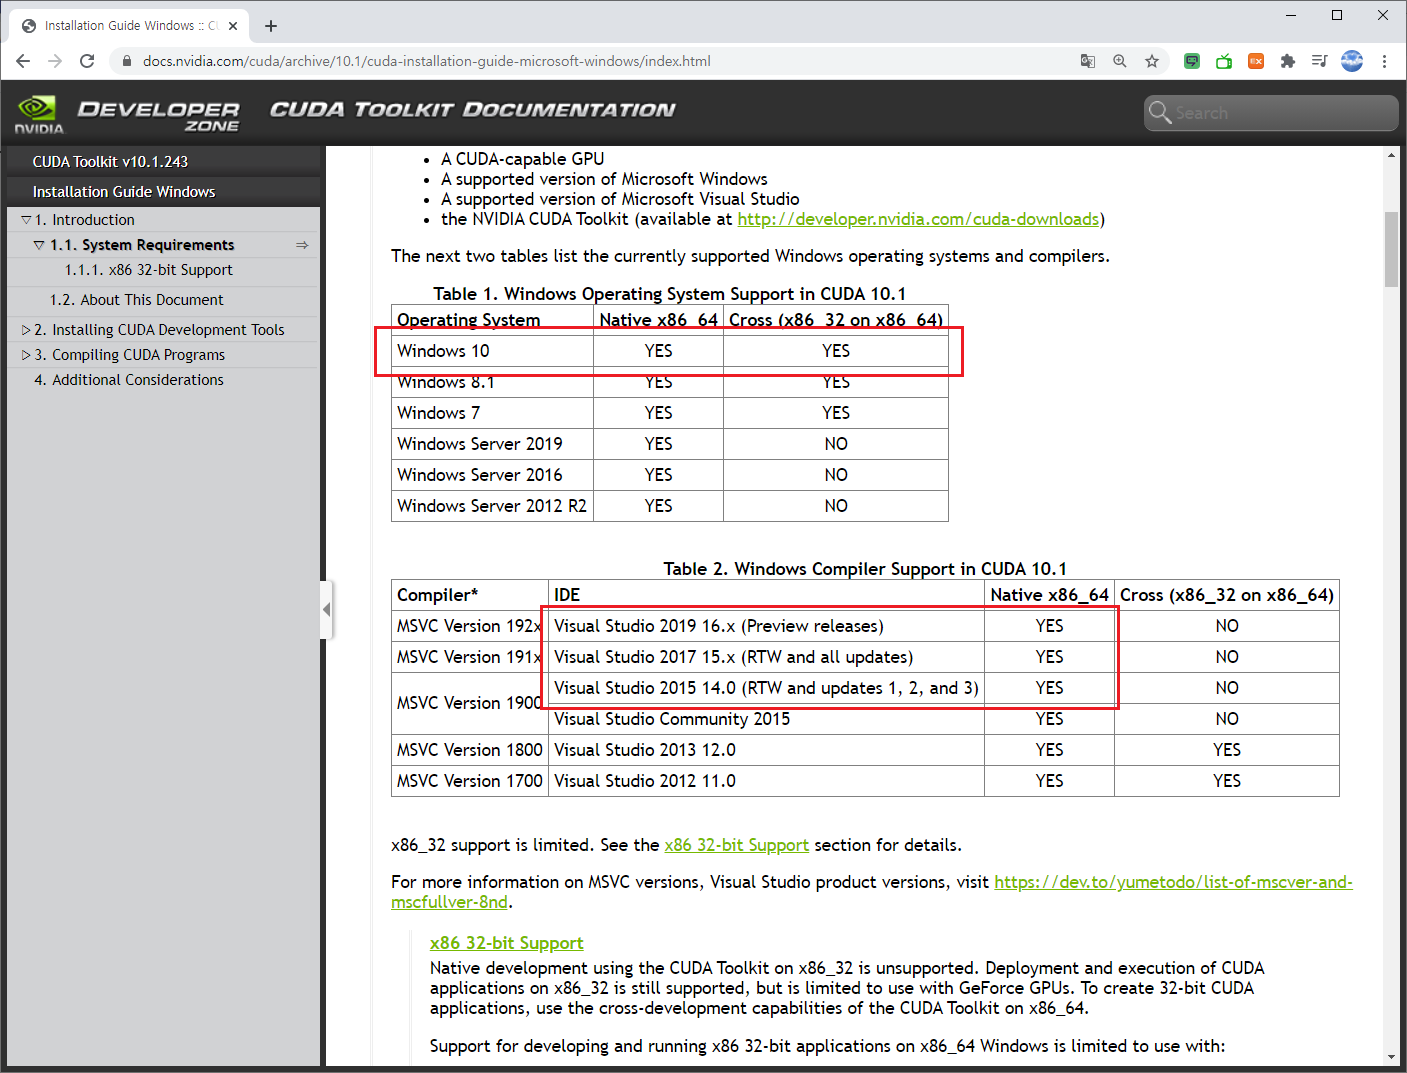1407x1073 pixels.
Task: Open the Chrome profile avatar
Action: 1352,61
